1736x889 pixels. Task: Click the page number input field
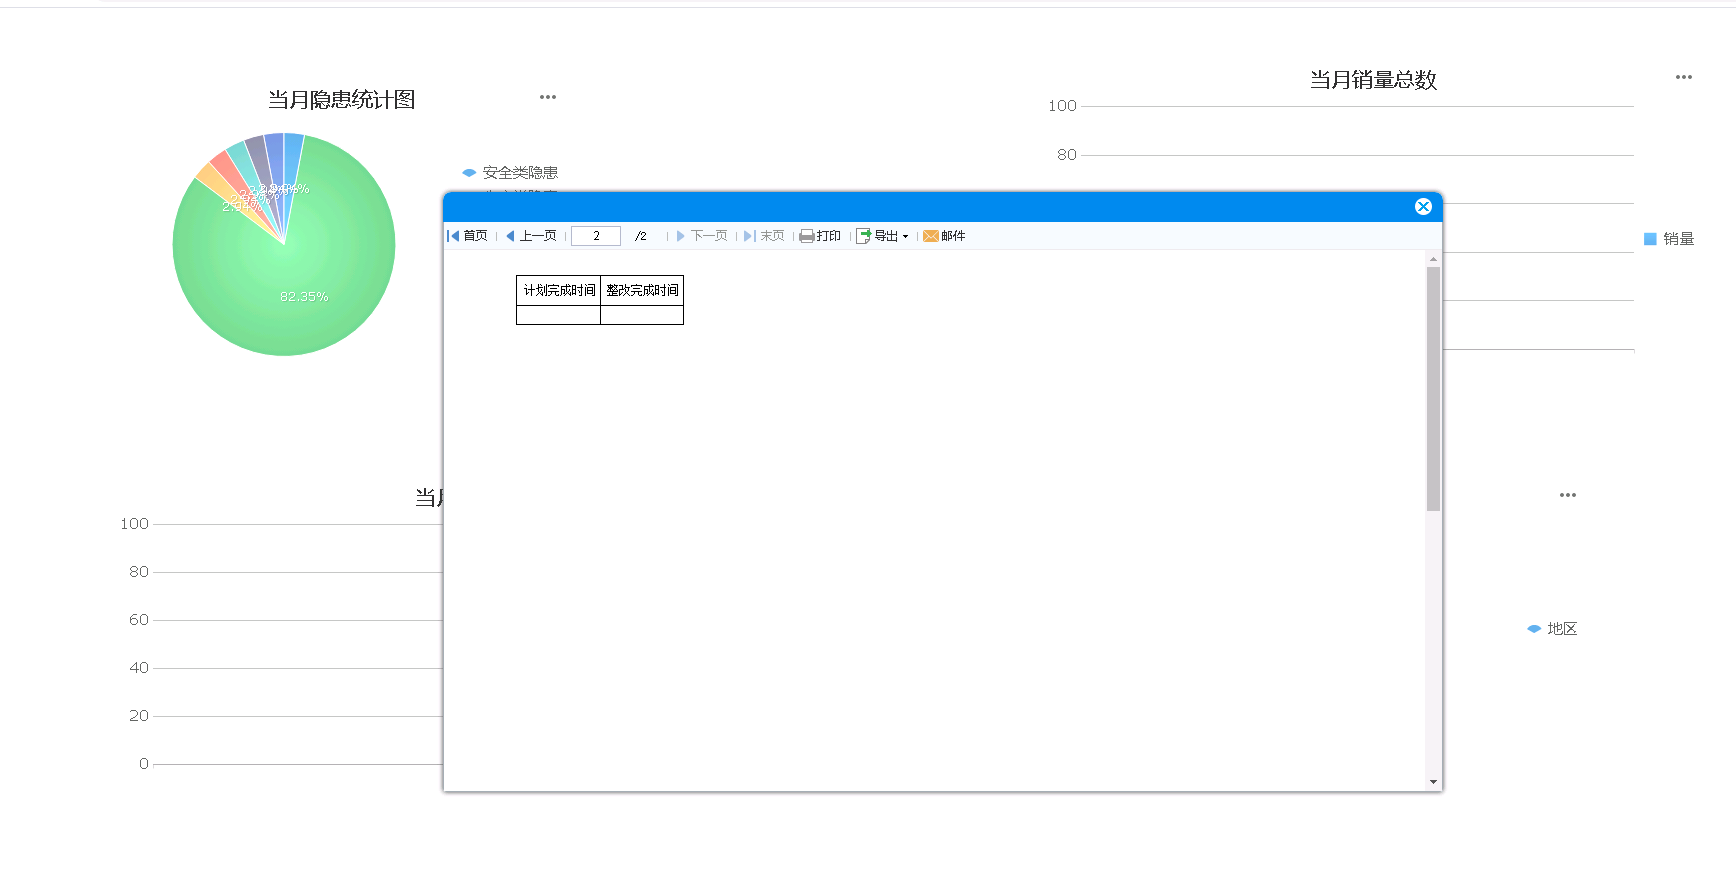596,236
